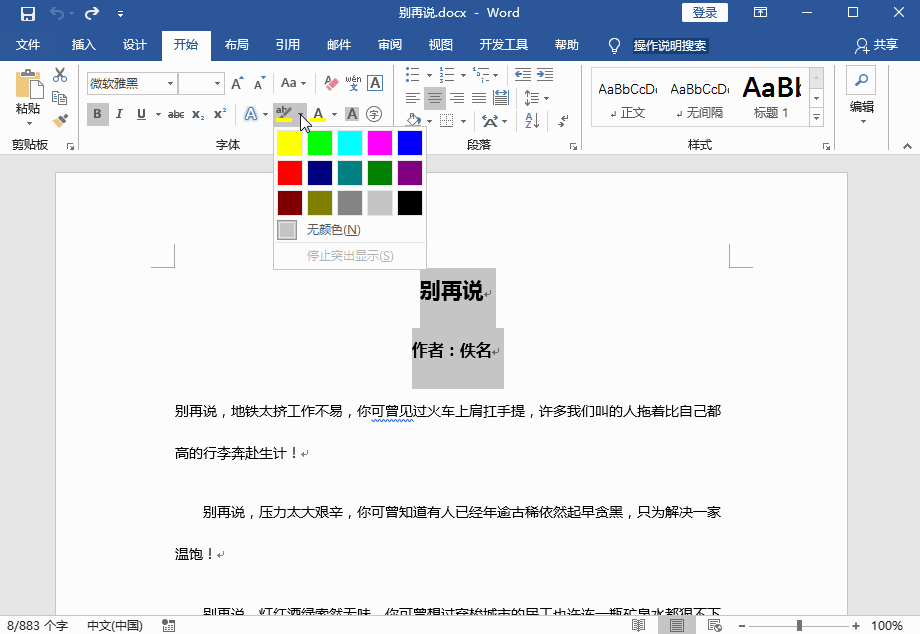Viewport: 920px width, 634px height.
Task: Click the Format Painter brush icon
Action: coord(60,120)
